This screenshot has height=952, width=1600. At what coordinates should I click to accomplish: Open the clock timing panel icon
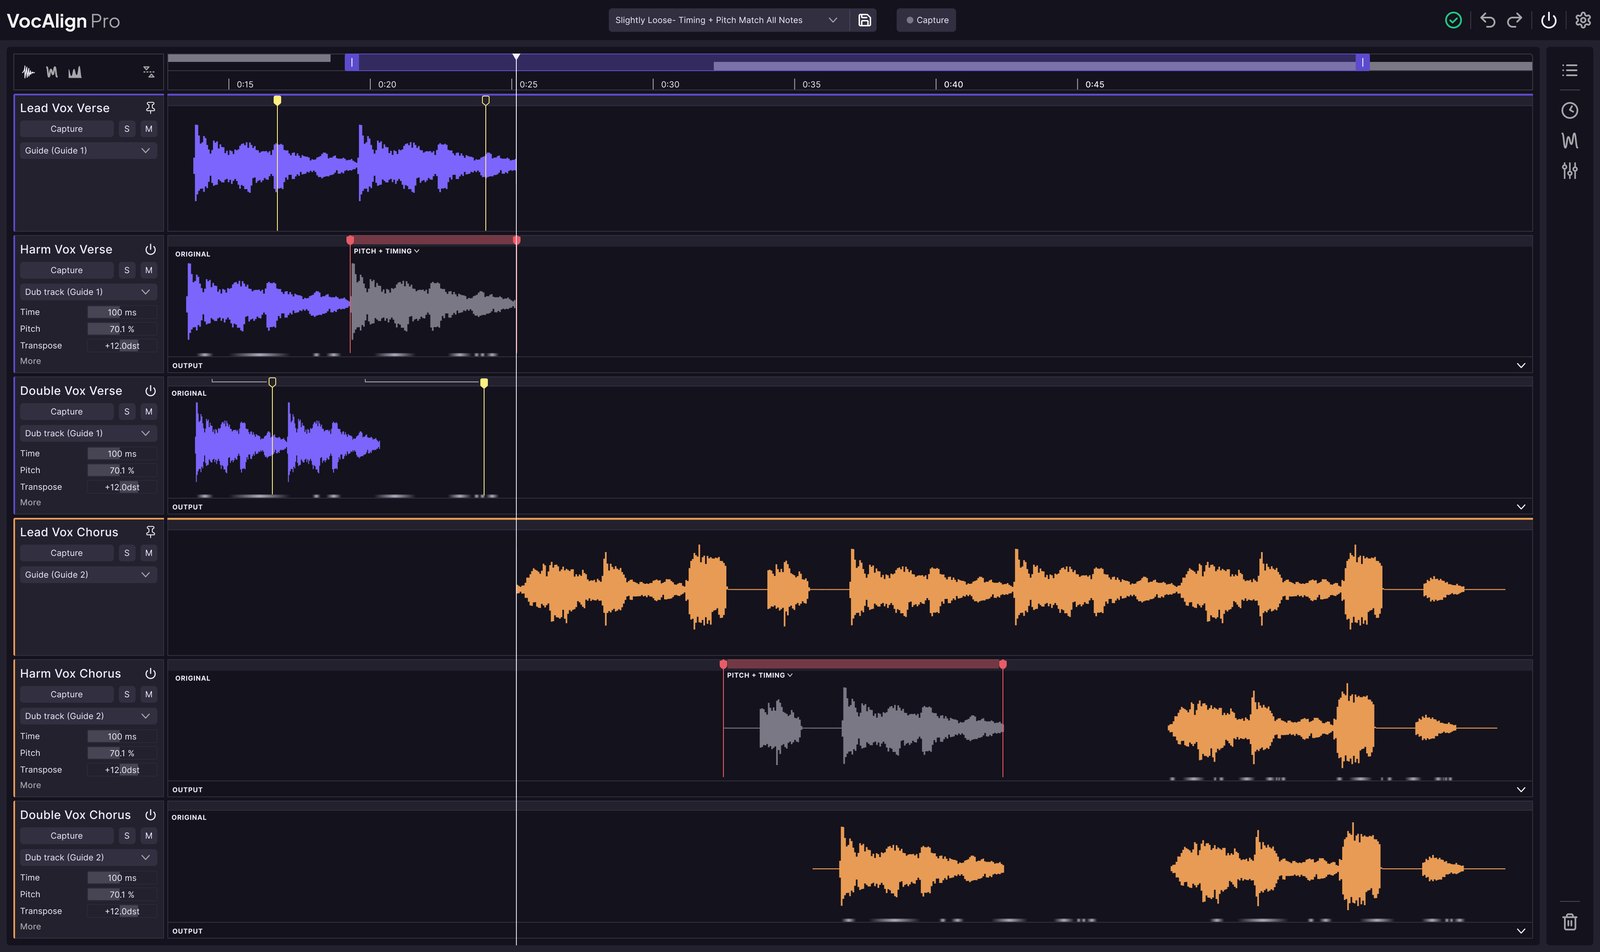tap(1570, 110)
